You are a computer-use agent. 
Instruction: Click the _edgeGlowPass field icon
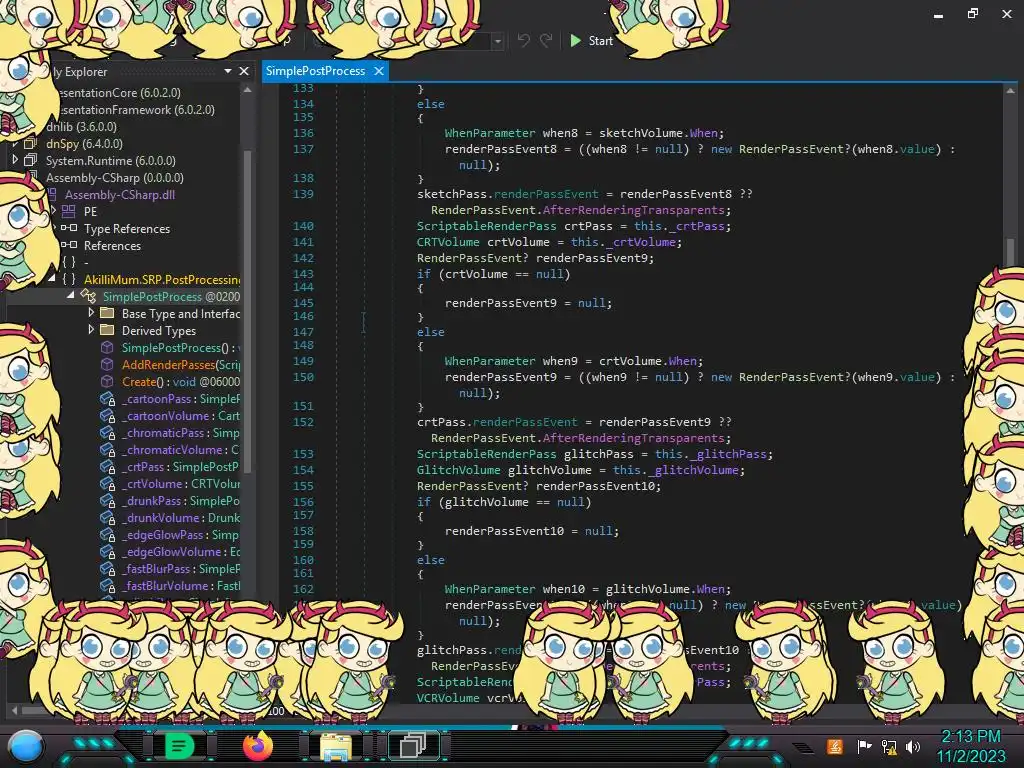pyautogui.click(x=107, y=534)
